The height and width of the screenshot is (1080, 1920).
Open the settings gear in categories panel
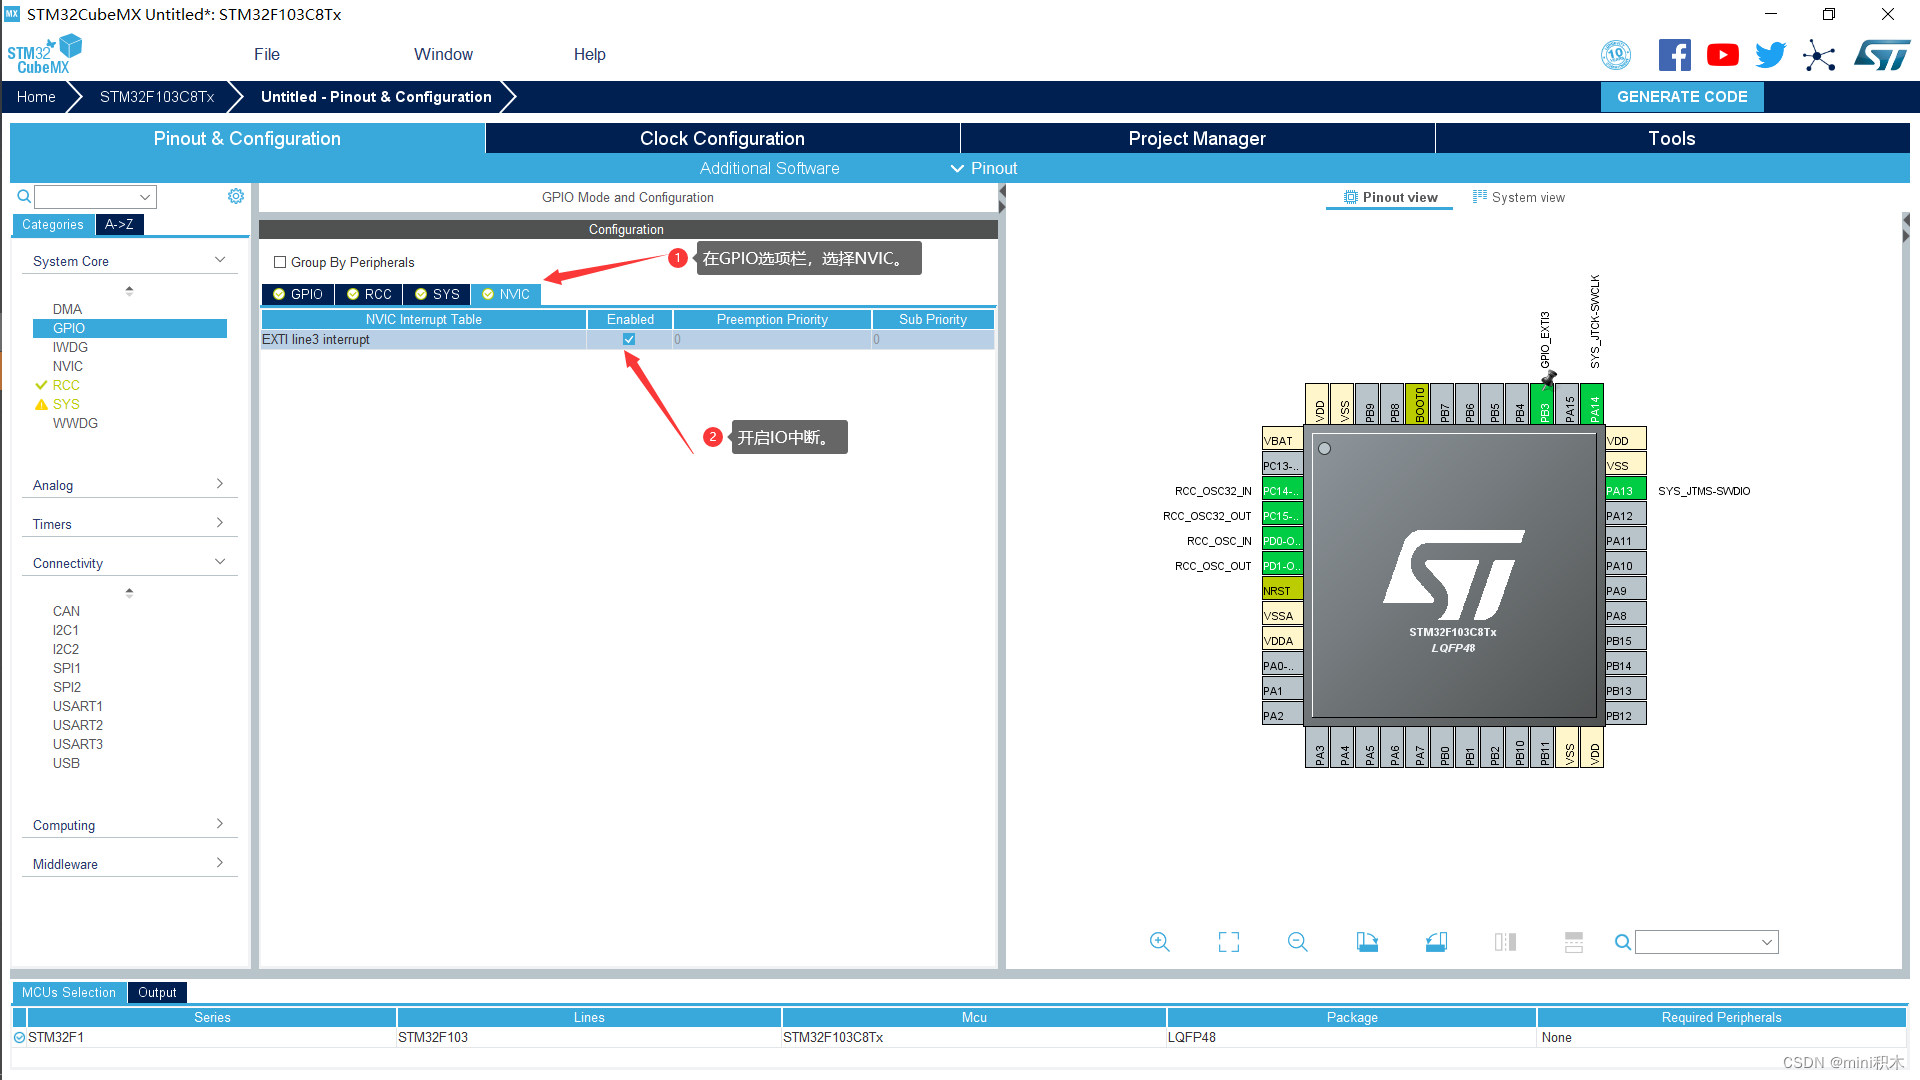[x=236, y=196]
